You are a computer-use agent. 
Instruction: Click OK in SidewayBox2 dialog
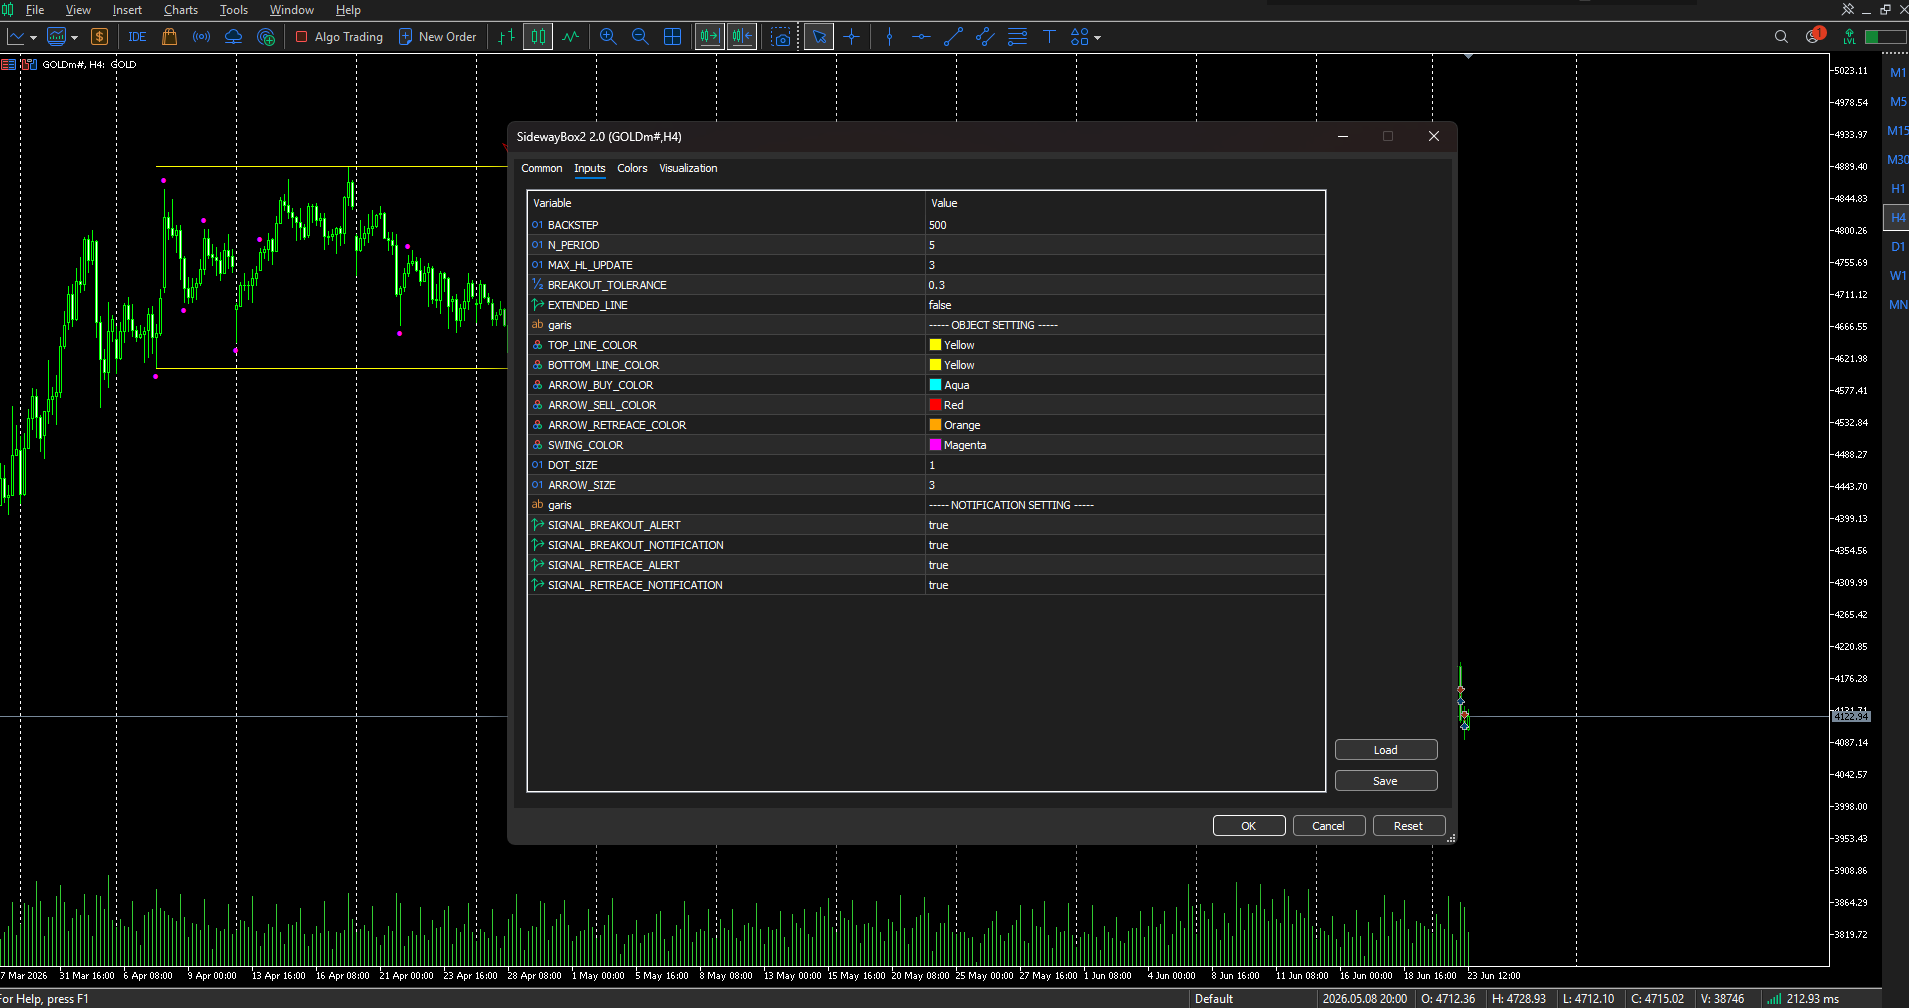tap(1249, 826)
